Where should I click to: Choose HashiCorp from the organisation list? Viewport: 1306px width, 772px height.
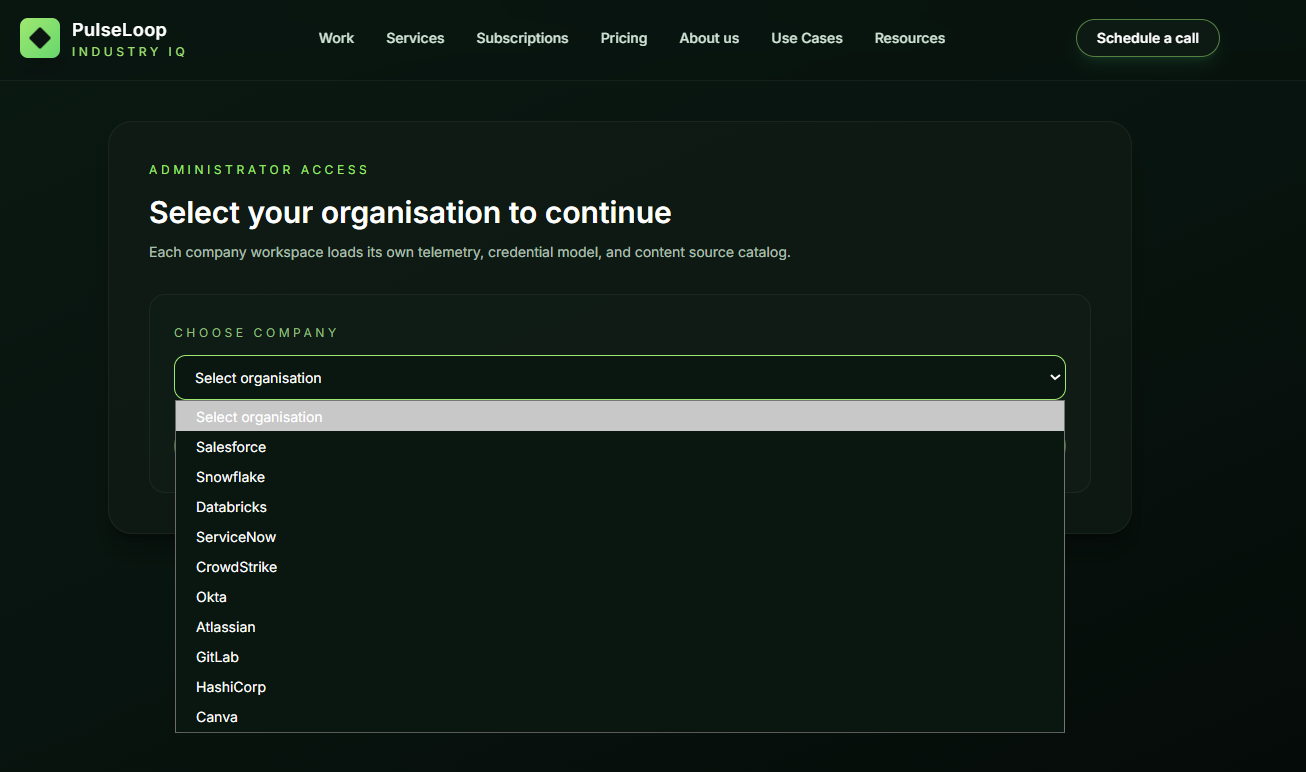click(x=620, y=687)
